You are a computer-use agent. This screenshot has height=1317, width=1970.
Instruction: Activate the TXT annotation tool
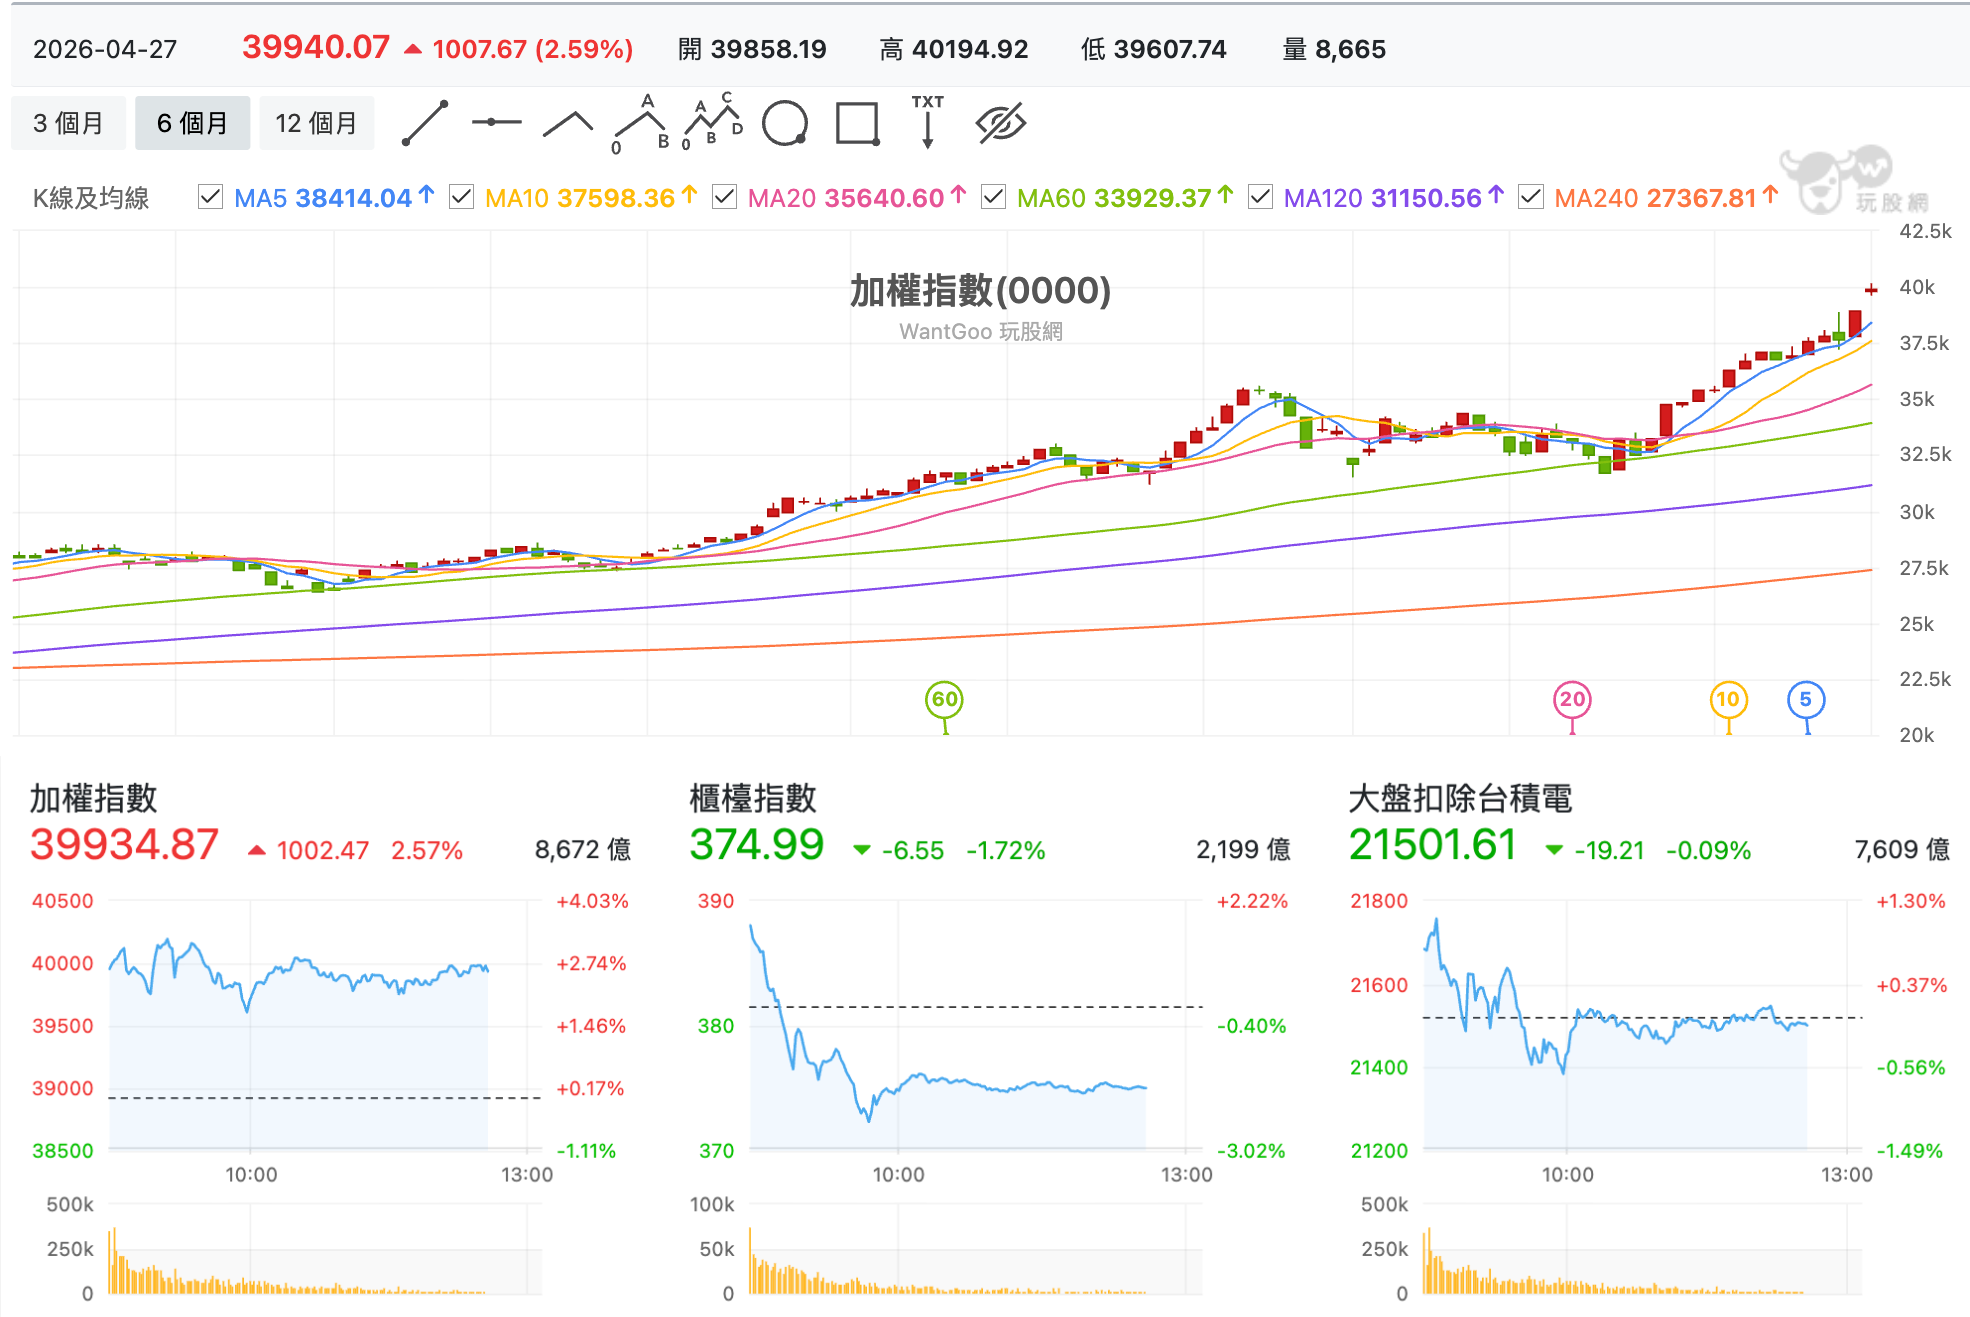[x=928, y=122]
